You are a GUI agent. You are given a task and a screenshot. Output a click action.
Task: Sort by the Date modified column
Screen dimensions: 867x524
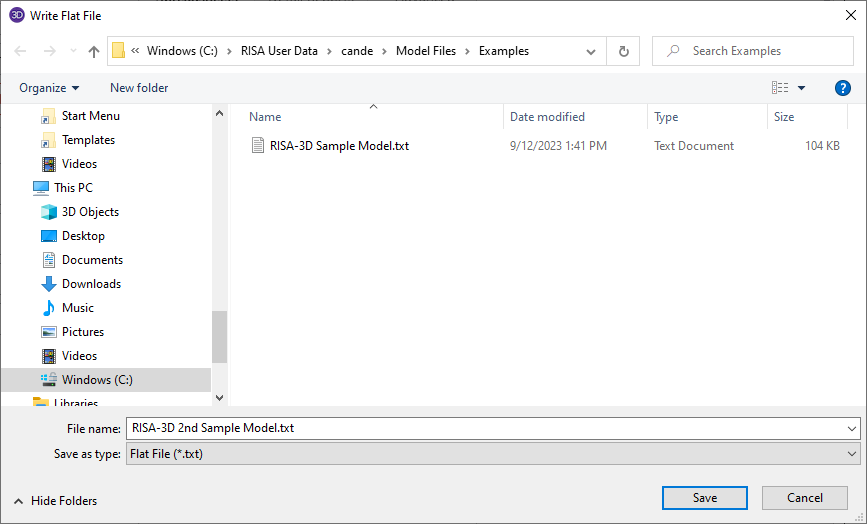point(547,117)
